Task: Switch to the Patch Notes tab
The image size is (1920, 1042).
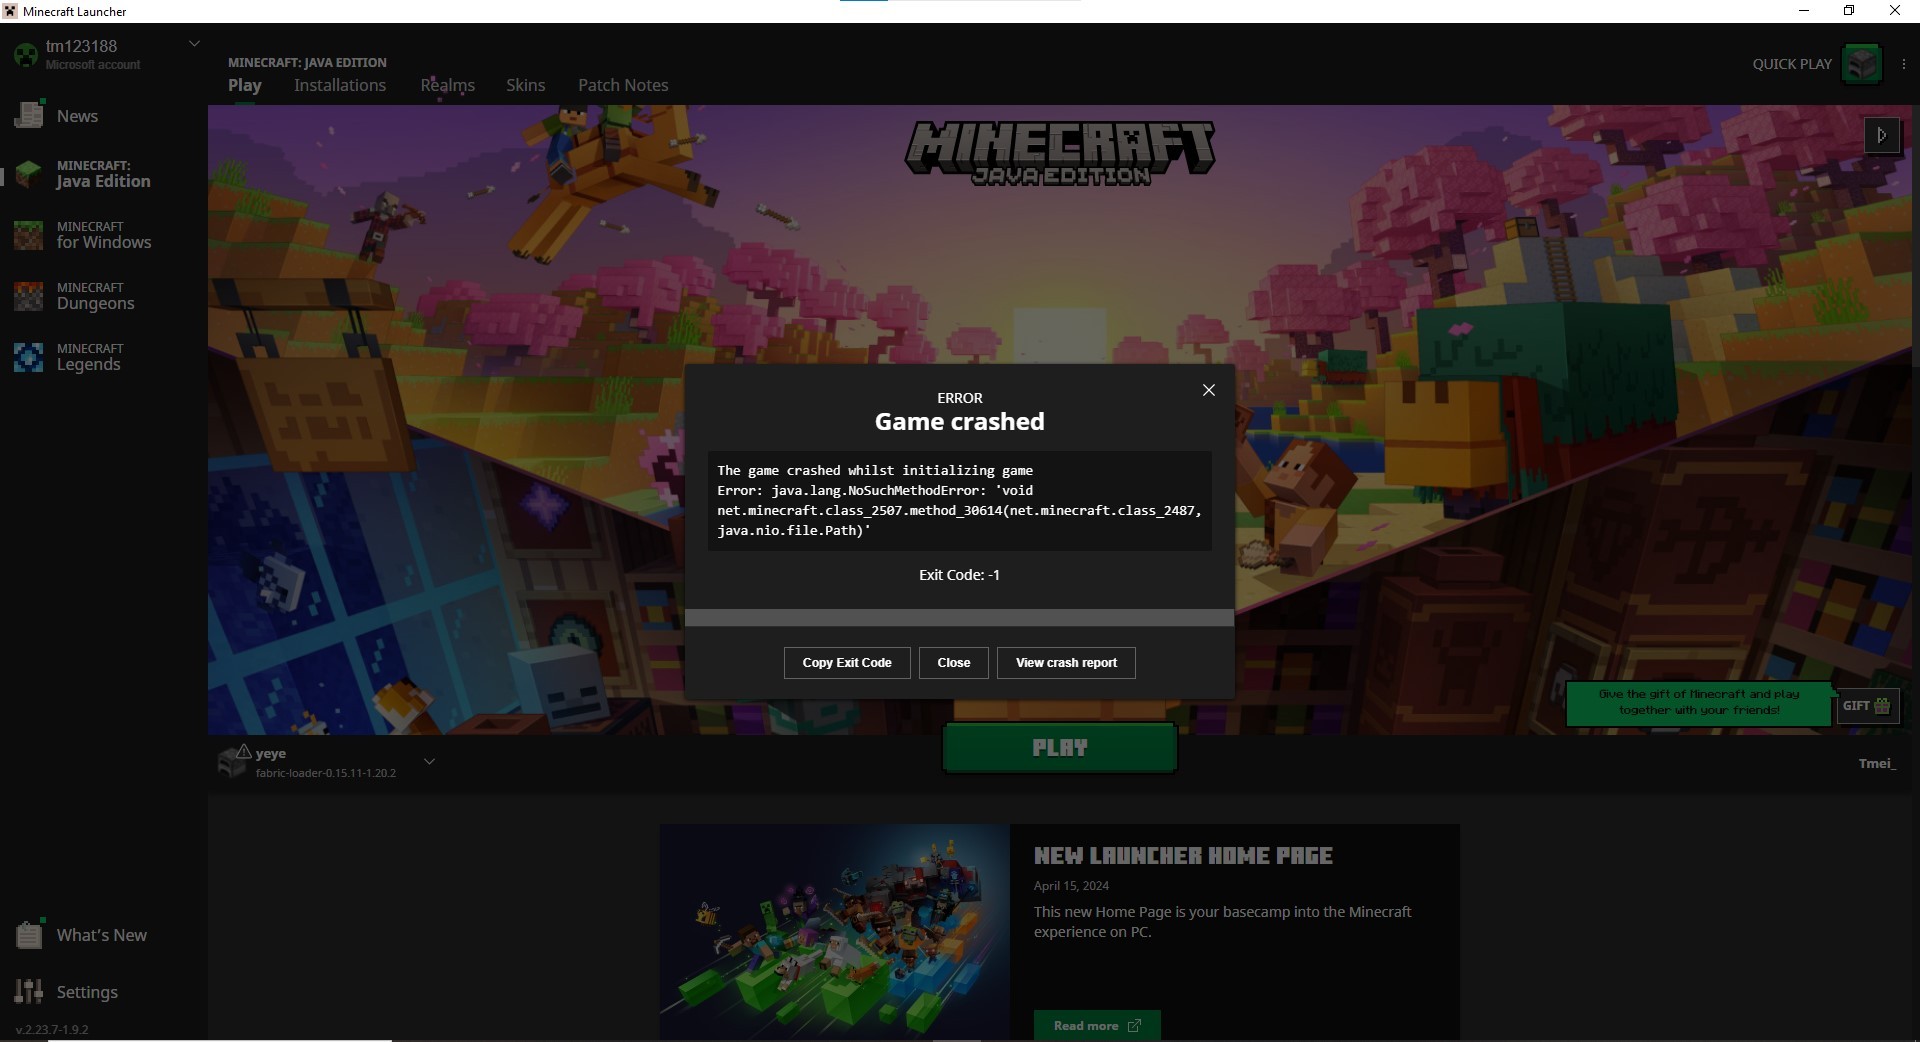Action: (x=623, y=86)
